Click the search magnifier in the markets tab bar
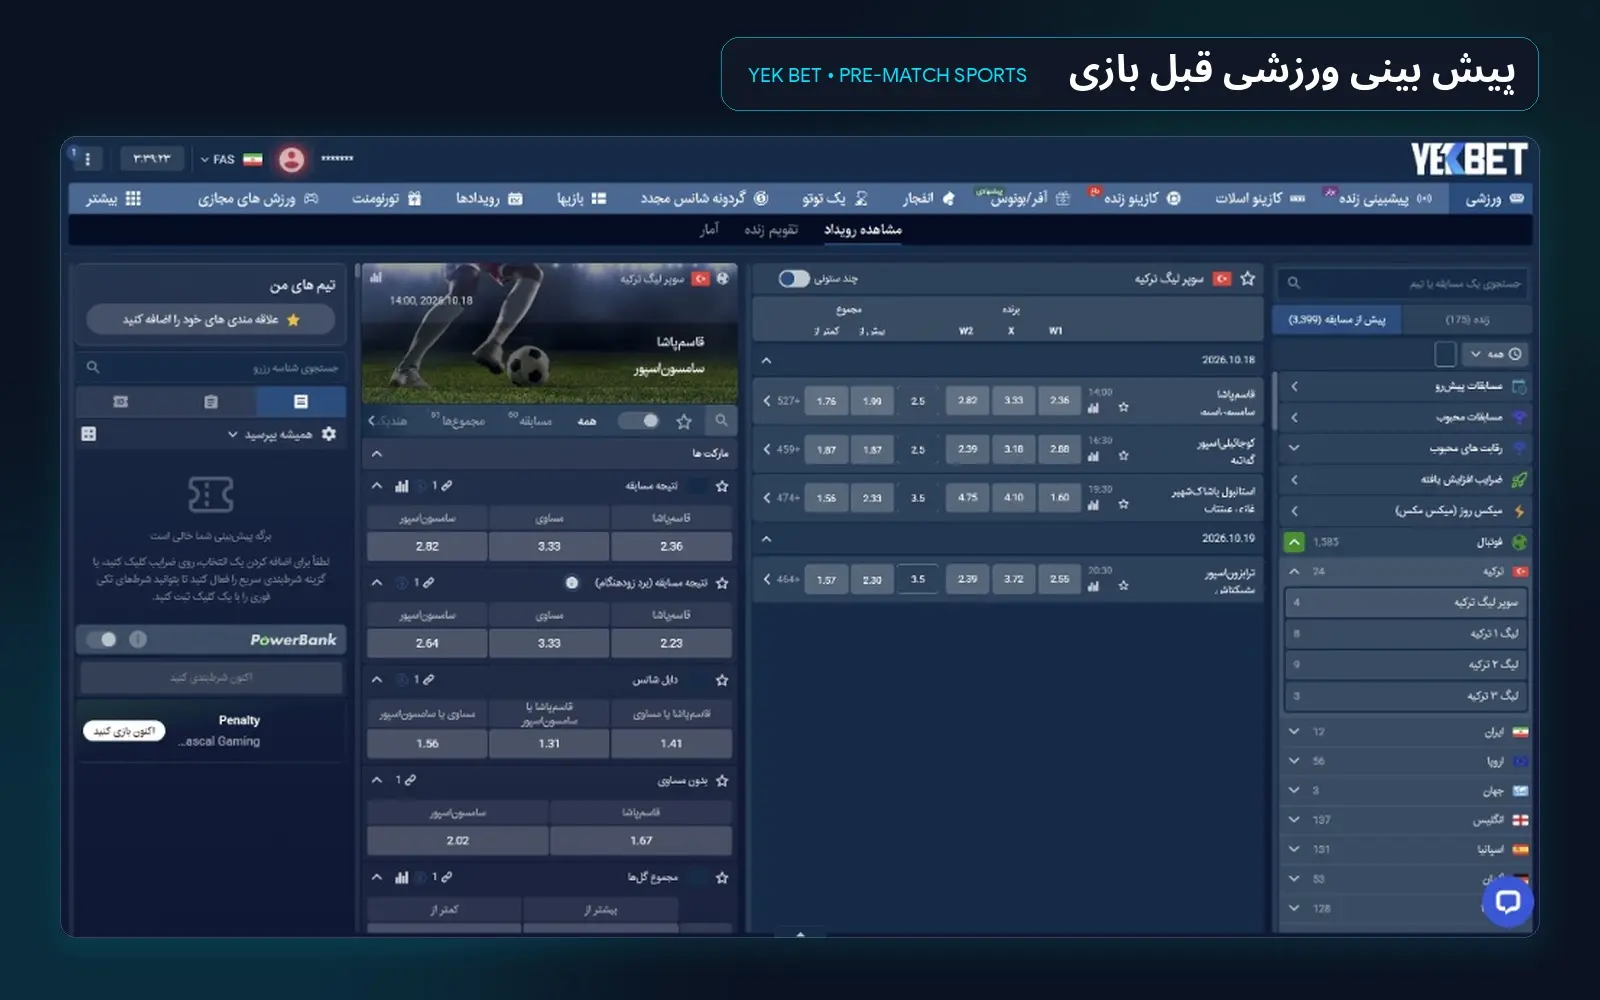 coord(721,421)
